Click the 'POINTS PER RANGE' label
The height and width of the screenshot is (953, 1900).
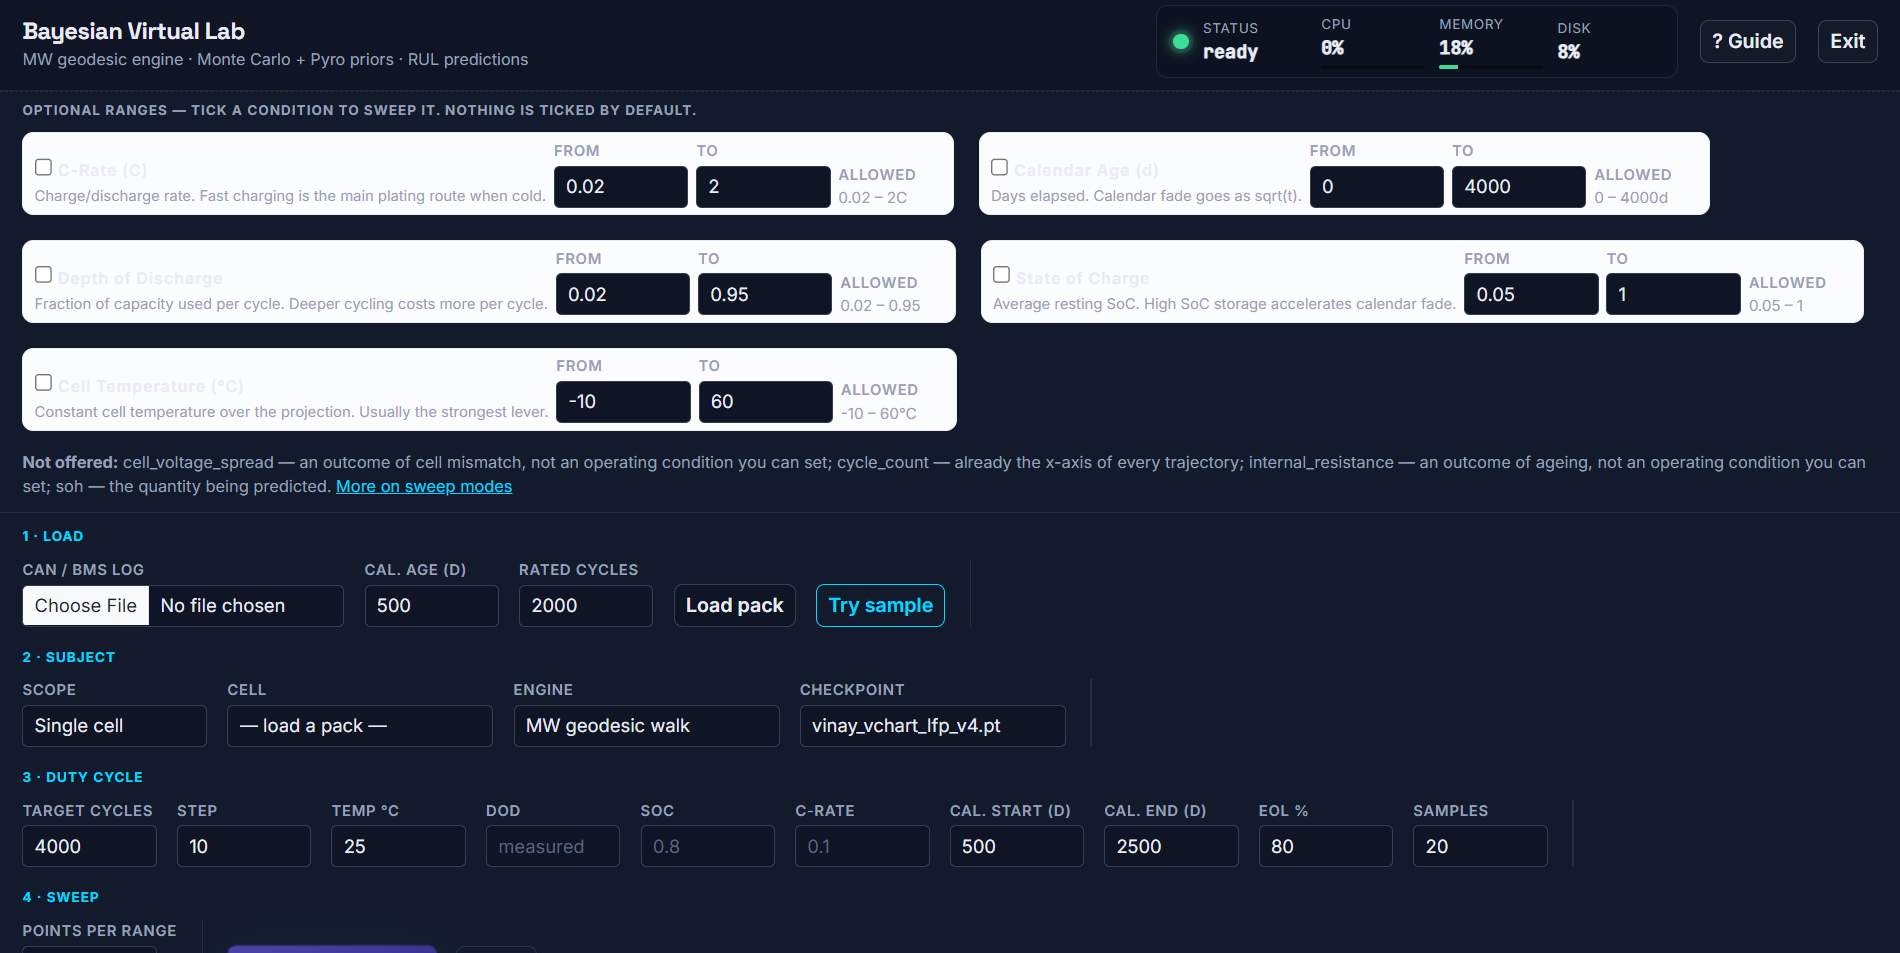100,931
